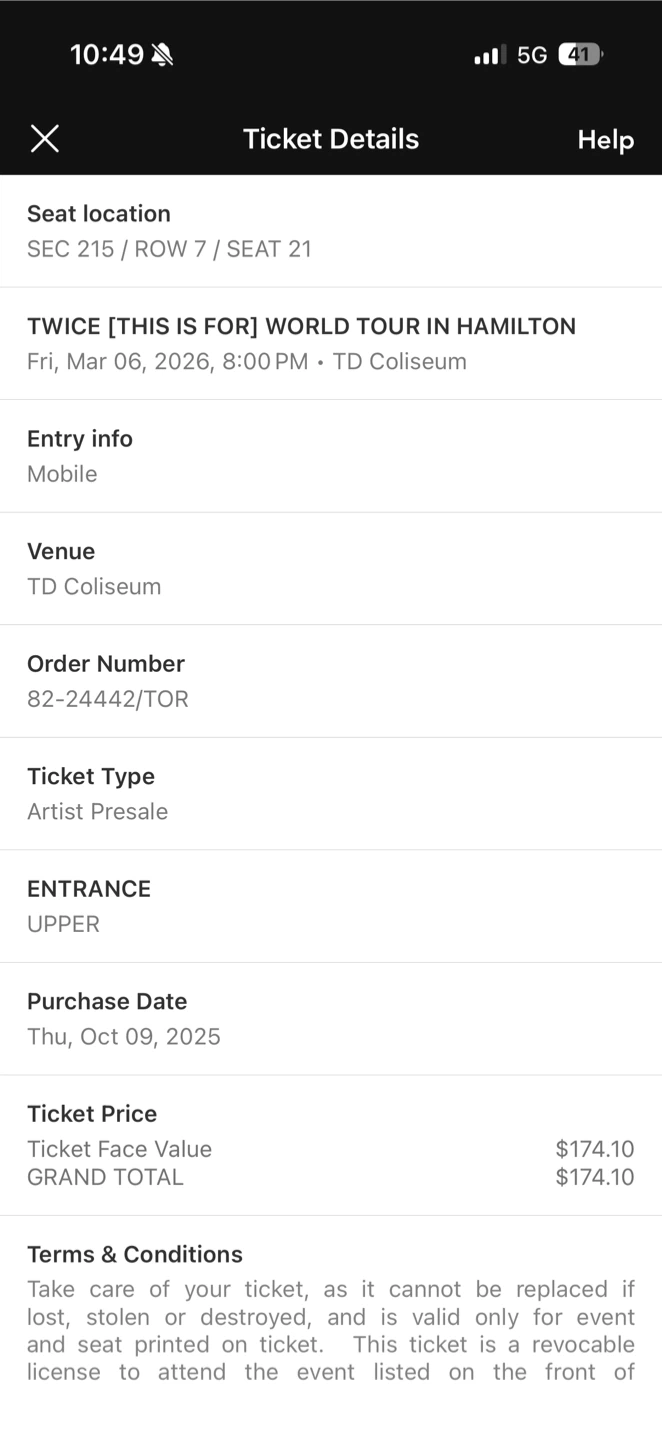Tap the 5G network indicator
This screenshot has width=662, height=1440.
click(532, 55)
